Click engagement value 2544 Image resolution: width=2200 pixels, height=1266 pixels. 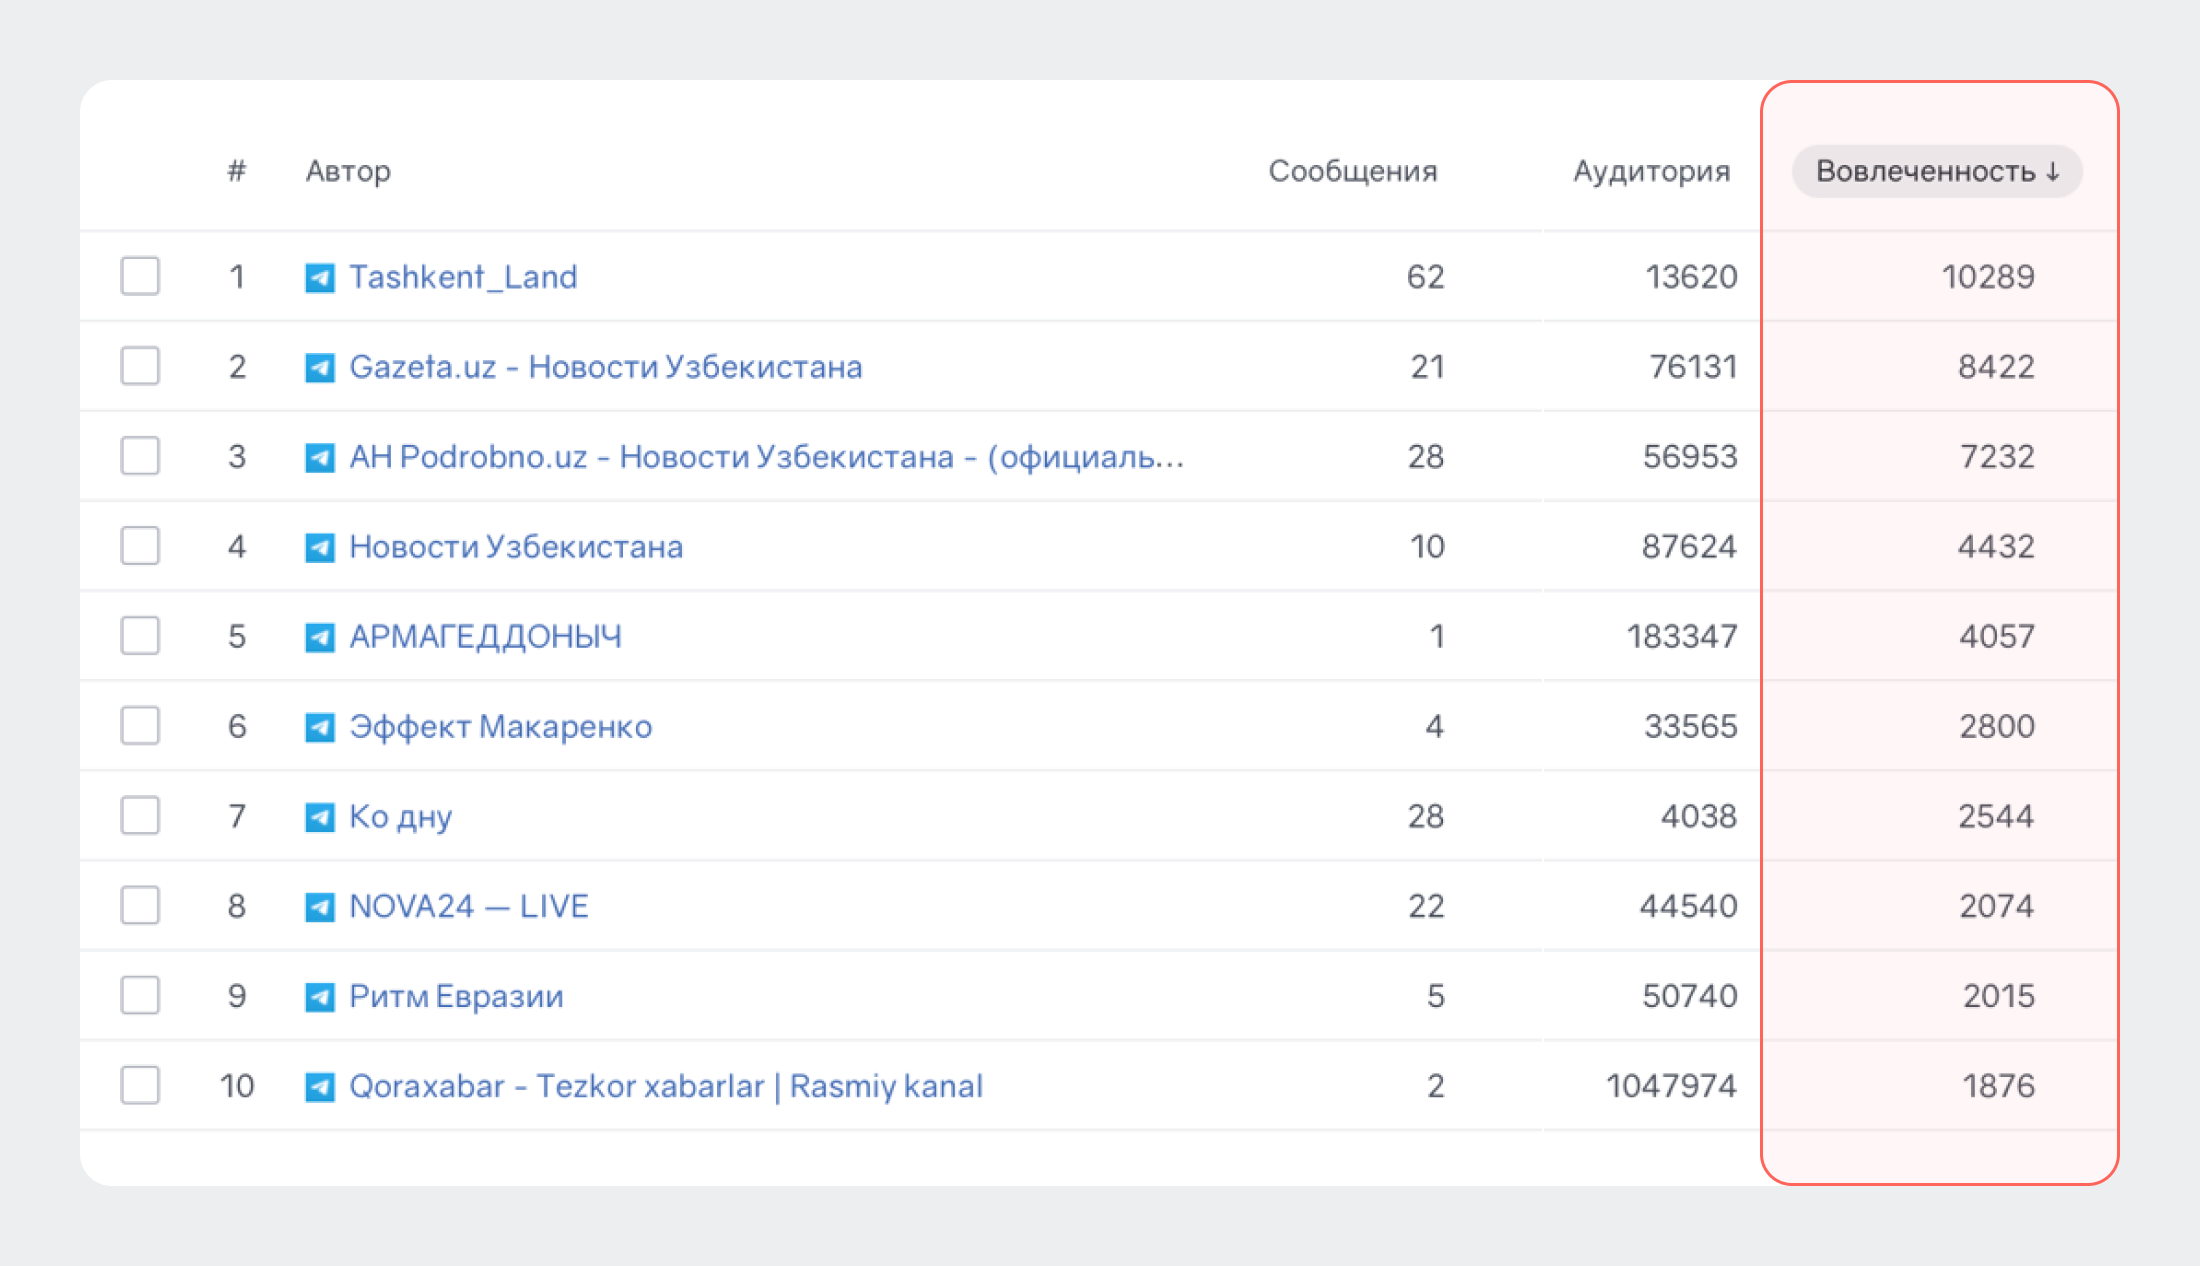(1996, 816)
